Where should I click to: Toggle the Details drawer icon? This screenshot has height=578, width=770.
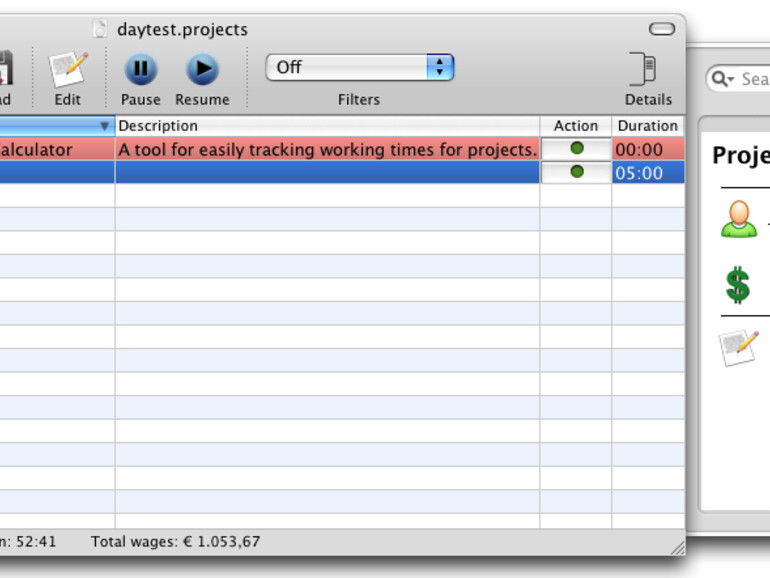[643, 69]
